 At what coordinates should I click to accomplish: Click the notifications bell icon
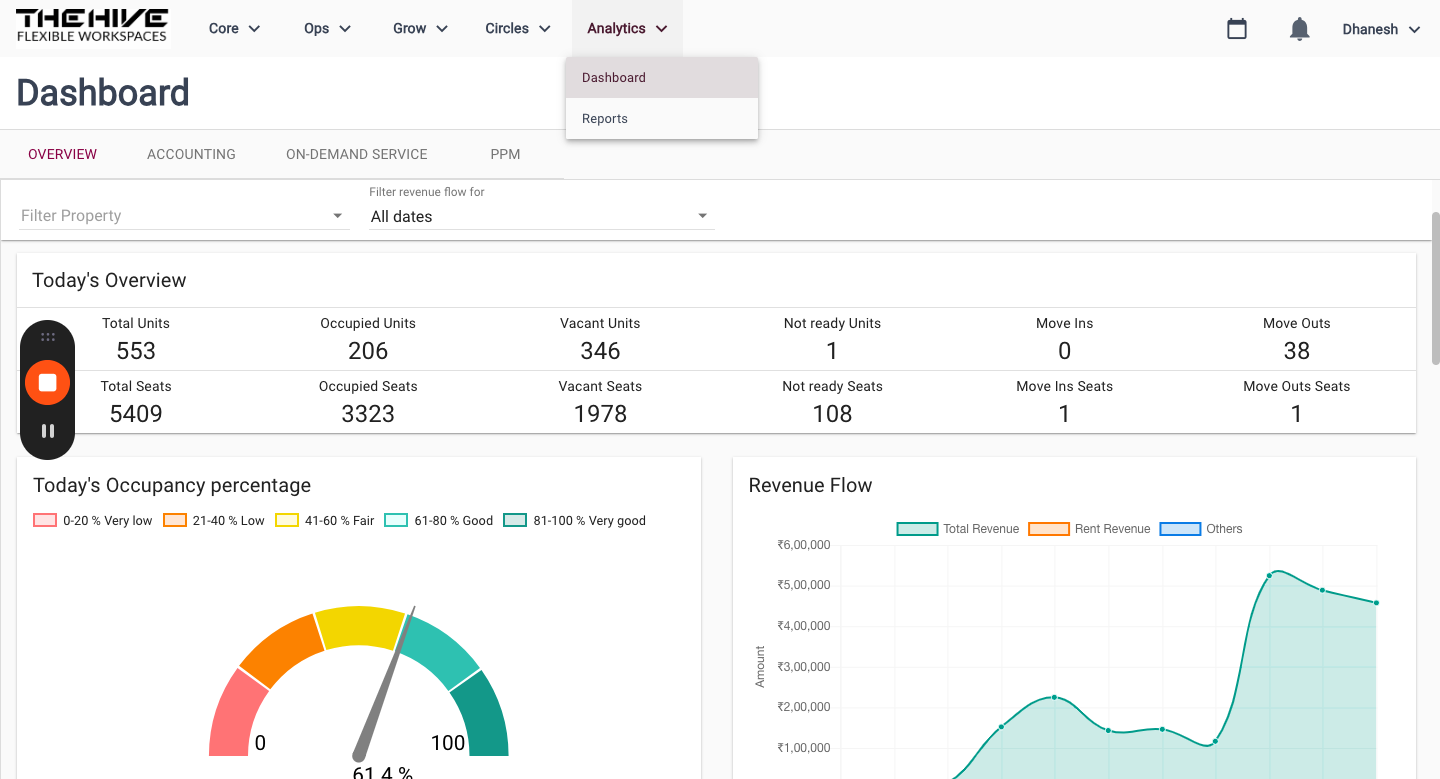pyautogui.click(x=1299, y=29)
